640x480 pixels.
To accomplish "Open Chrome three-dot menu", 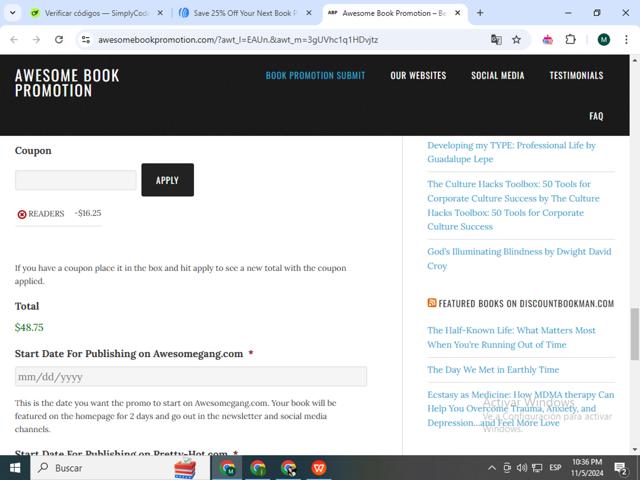I will pyautogui.click(x=626, y=40).
